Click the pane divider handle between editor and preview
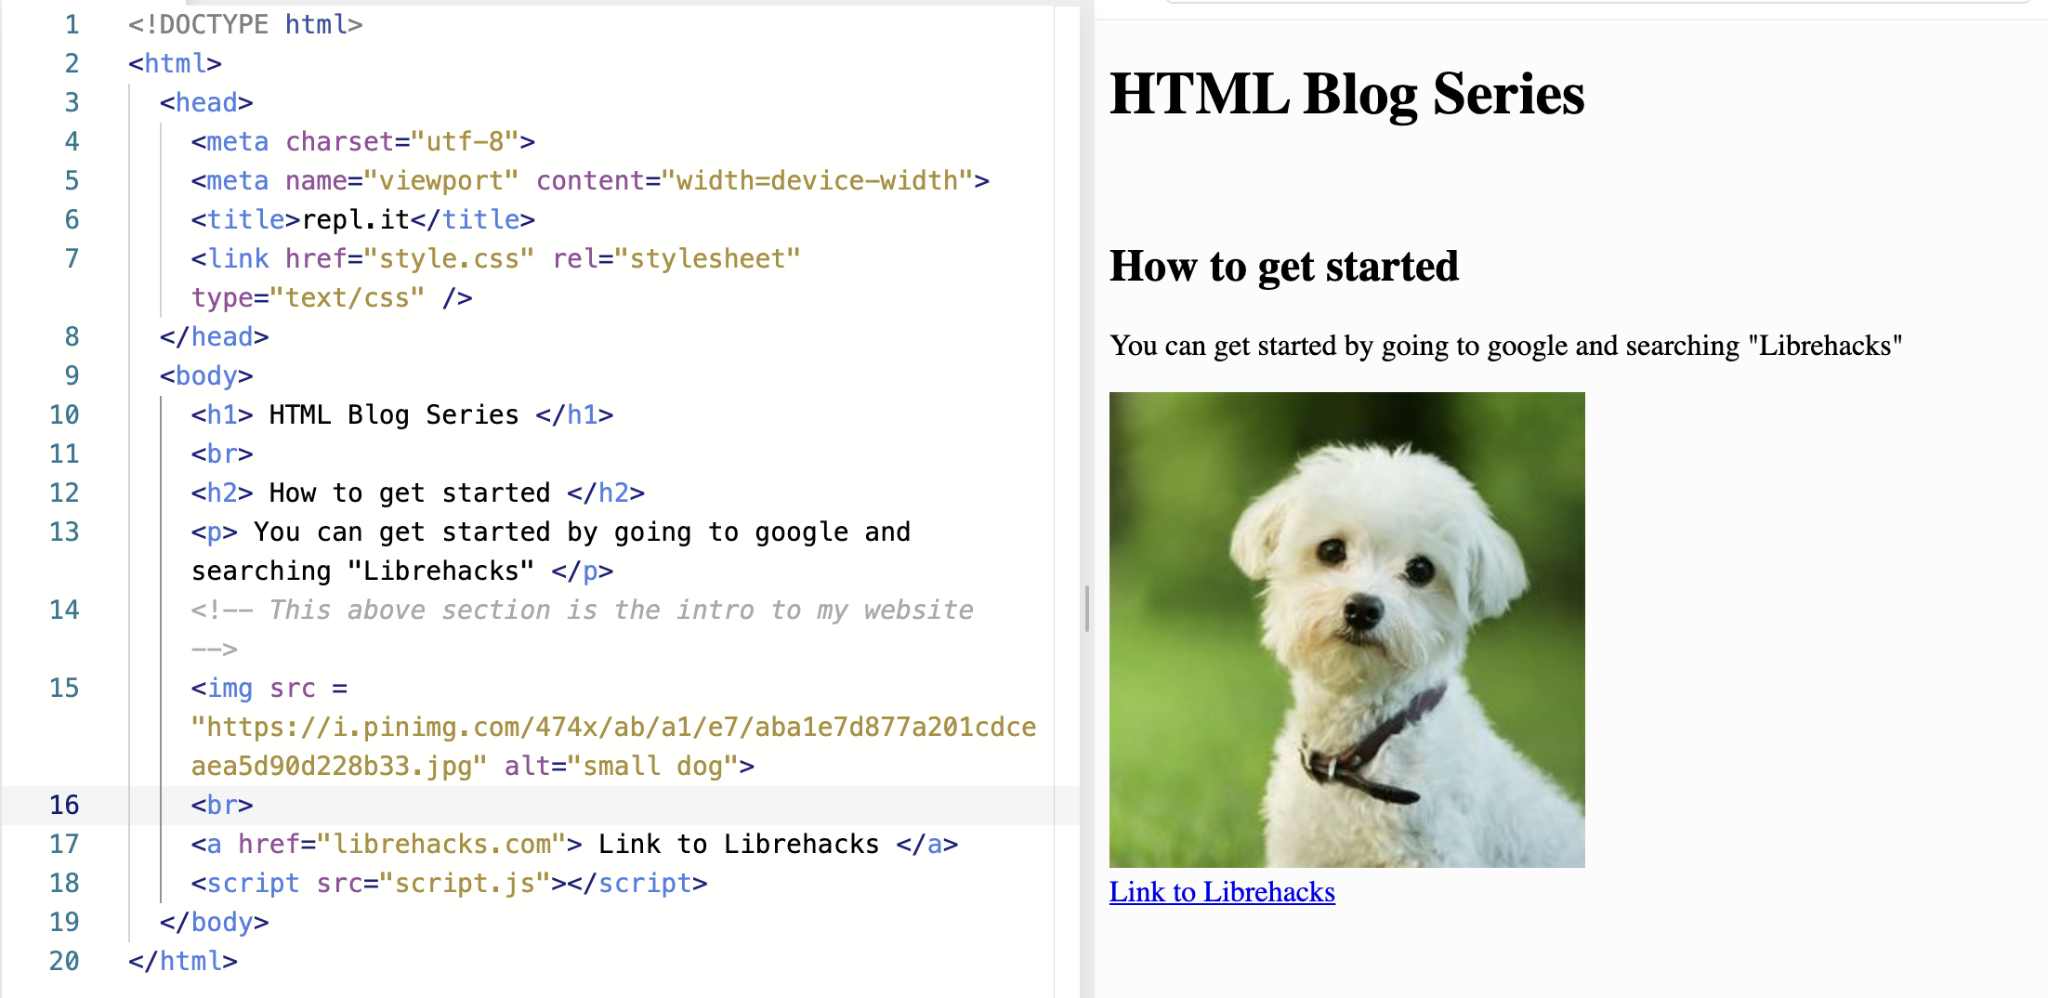Image resolution: width=2048 pixels, height=998 pixels. 1087,608
